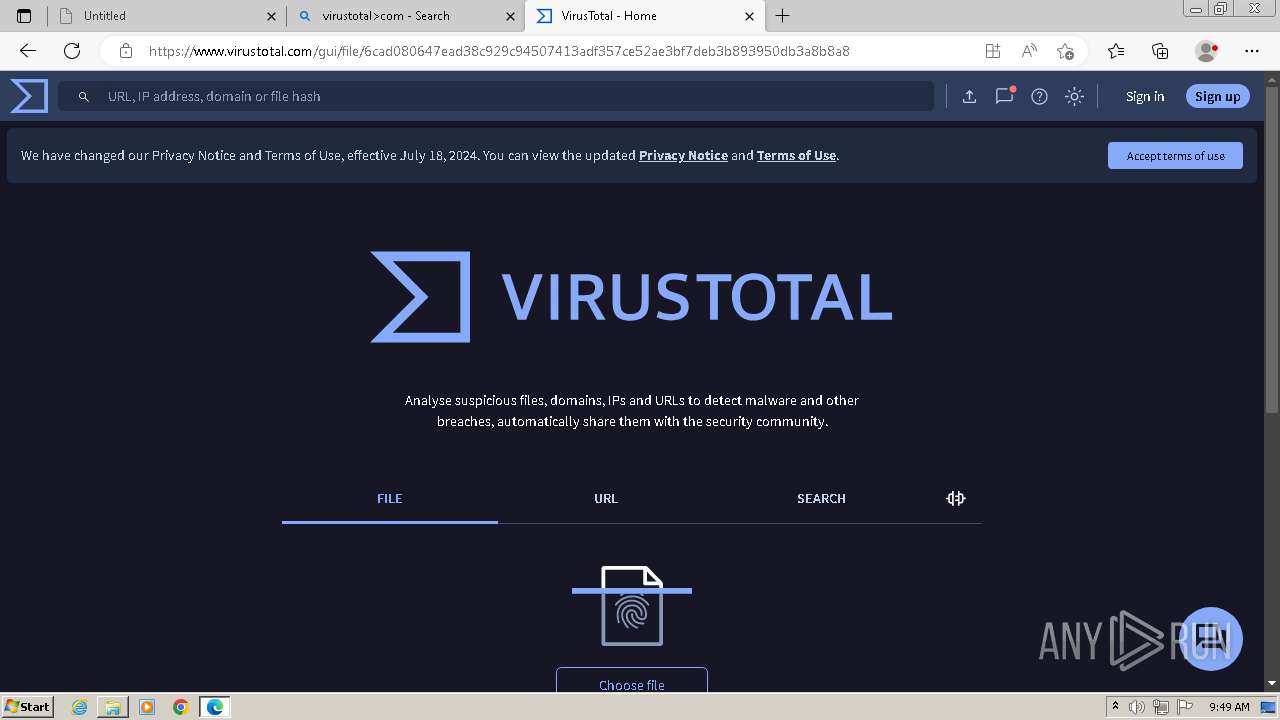Show hidden system tray icons
The height and width of the screenshot is (720, 1280).
coord(1115,707)
